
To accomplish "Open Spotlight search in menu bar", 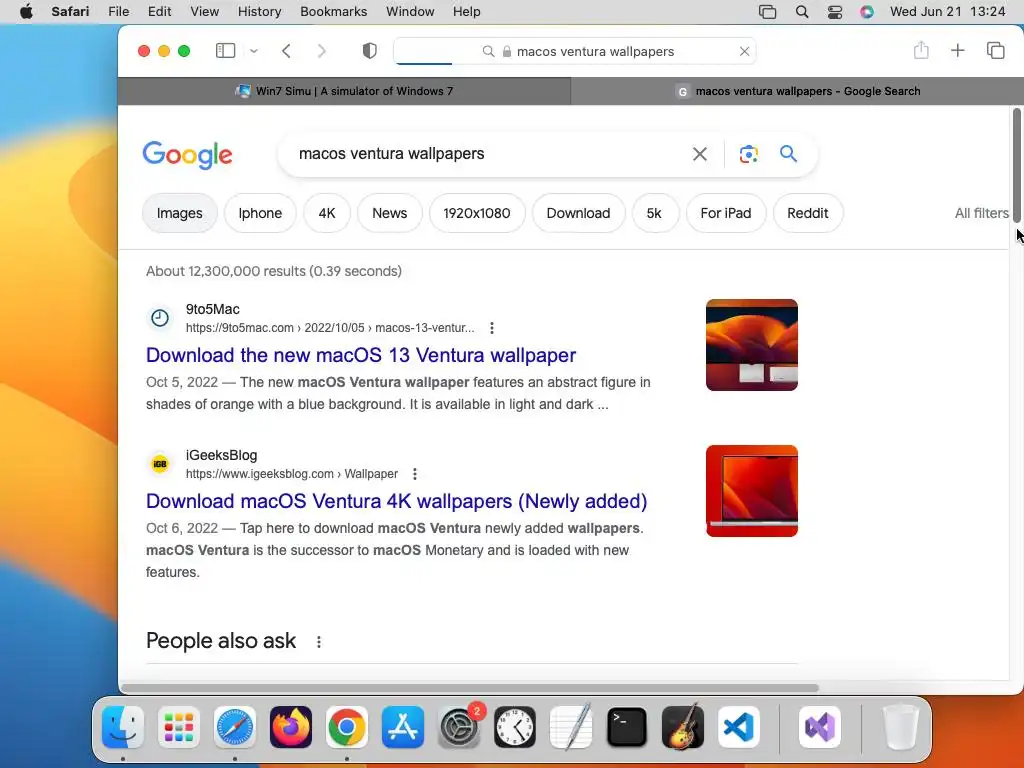I will pos(802,12).
